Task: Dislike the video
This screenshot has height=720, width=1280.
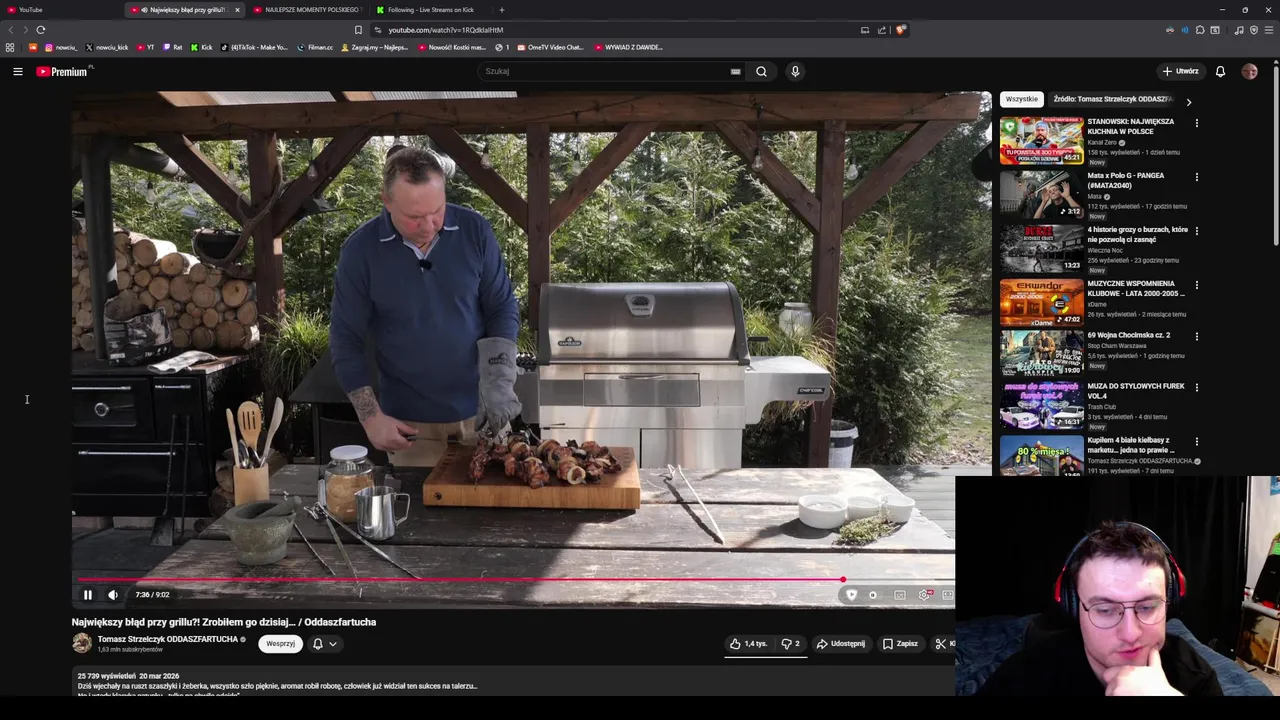Action: click(790, 644)
